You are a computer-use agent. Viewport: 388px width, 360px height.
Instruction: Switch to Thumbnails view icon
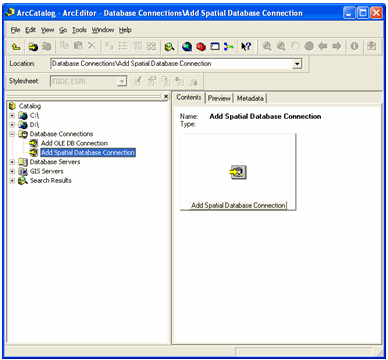point(151,46)
